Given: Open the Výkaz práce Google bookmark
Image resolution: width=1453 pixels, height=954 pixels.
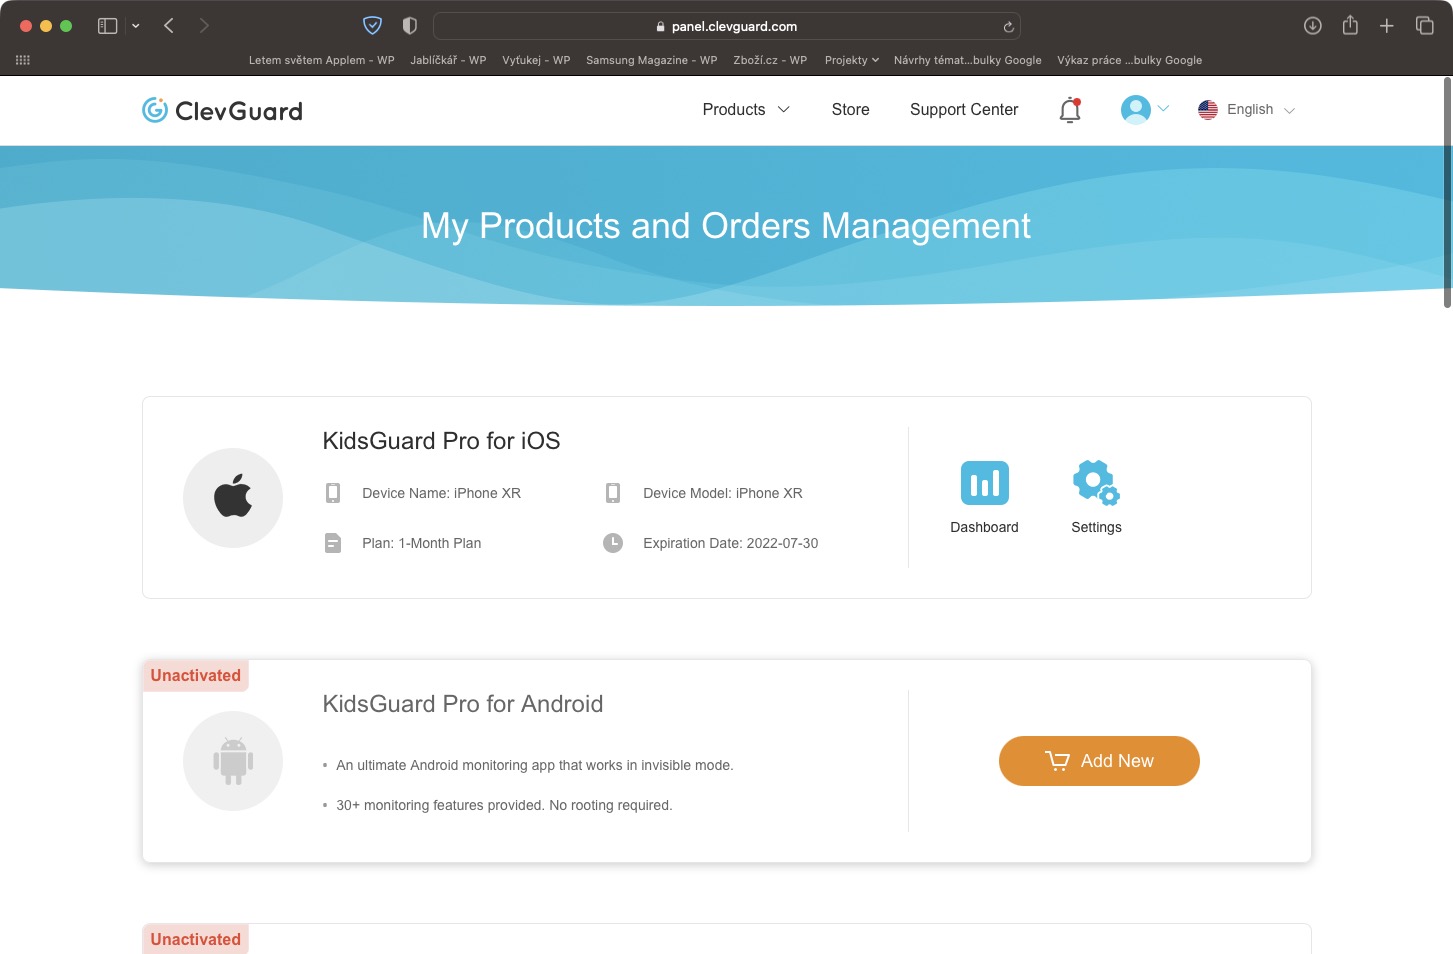Looking at the screenshot, I should [x=1130, y=60].
